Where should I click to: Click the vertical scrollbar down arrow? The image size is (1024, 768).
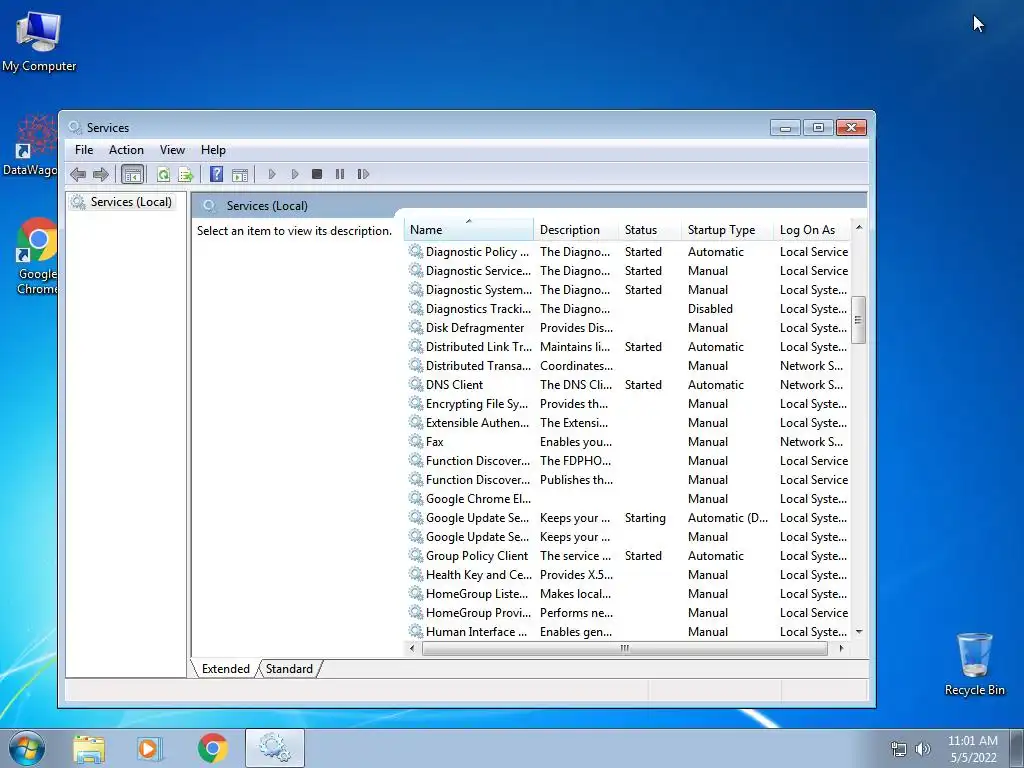click(x=859, y=632)
